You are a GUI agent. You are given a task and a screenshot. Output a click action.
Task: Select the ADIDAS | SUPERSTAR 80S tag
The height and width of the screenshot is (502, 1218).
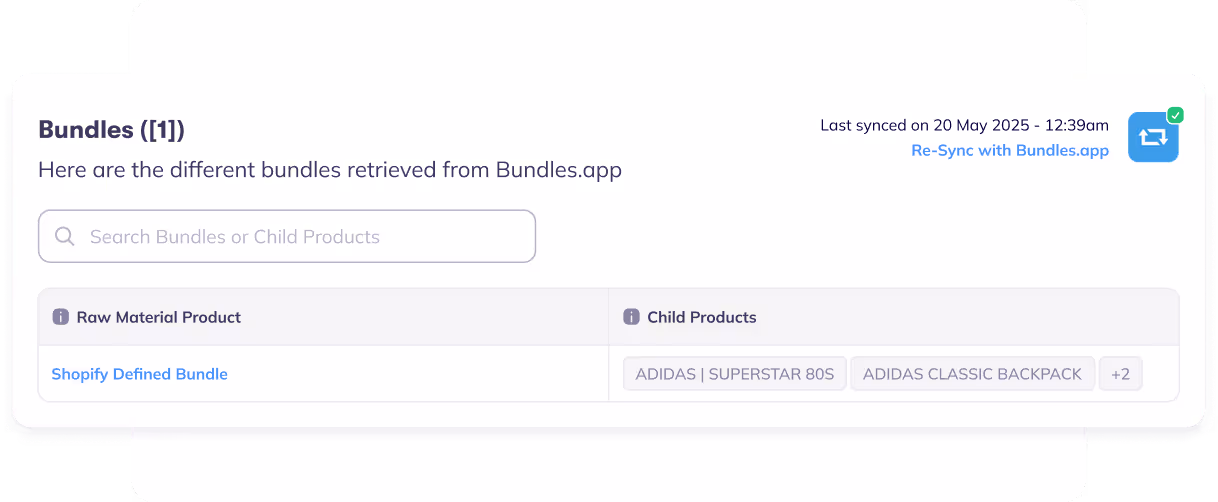tap(734, 374)
